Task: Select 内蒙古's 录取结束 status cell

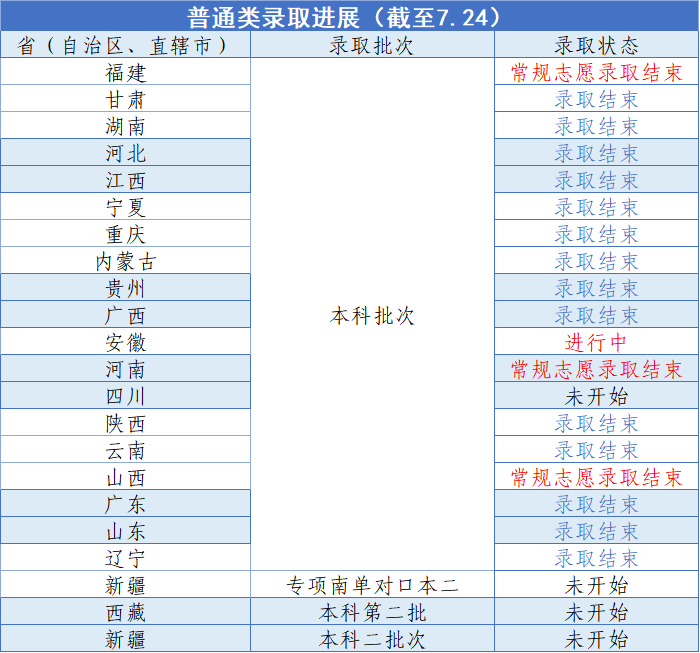Action: point(596,261)
